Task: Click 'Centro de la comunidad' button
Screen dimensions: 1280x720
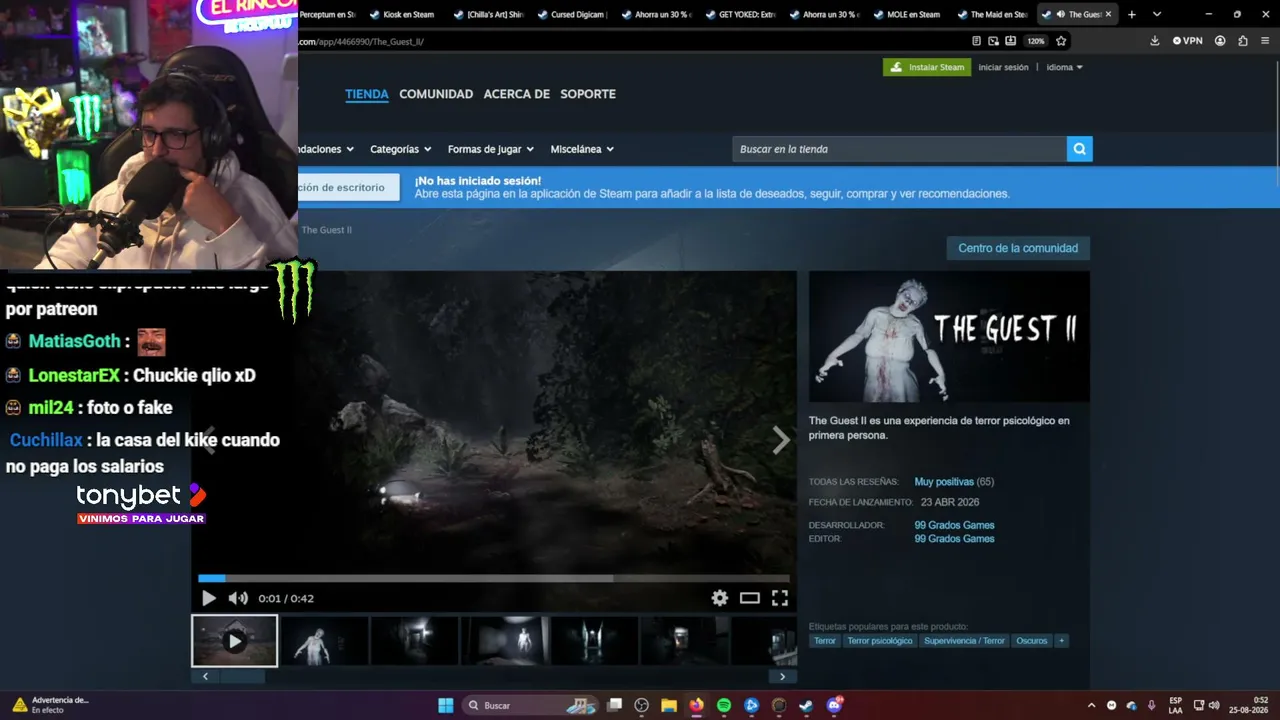Action: [x=1018, y=248]
